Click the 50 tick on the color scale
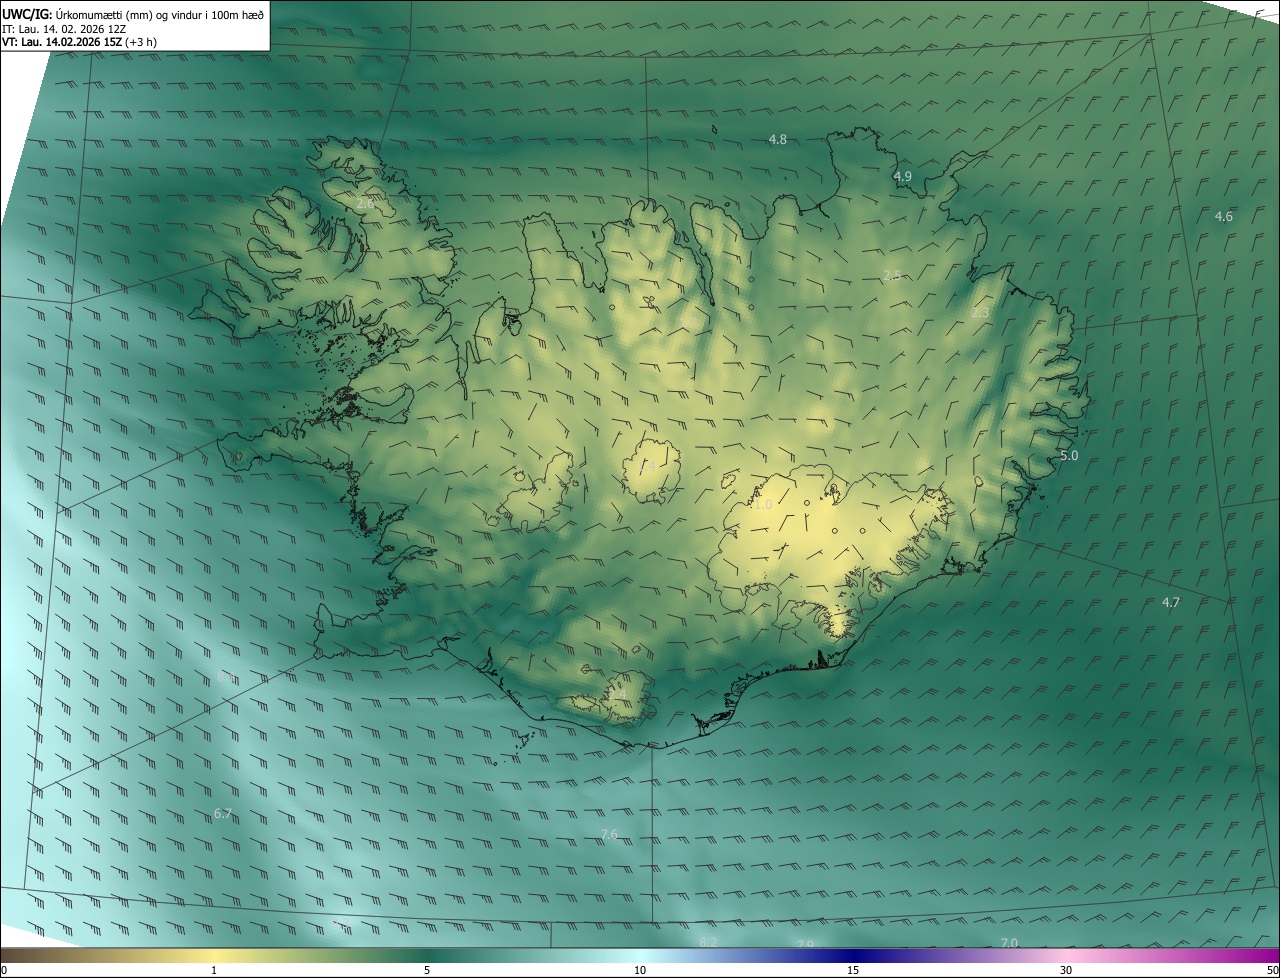Image resolution: width=1280 pixels, height=978 pixels. click(x=1271, y=970)
